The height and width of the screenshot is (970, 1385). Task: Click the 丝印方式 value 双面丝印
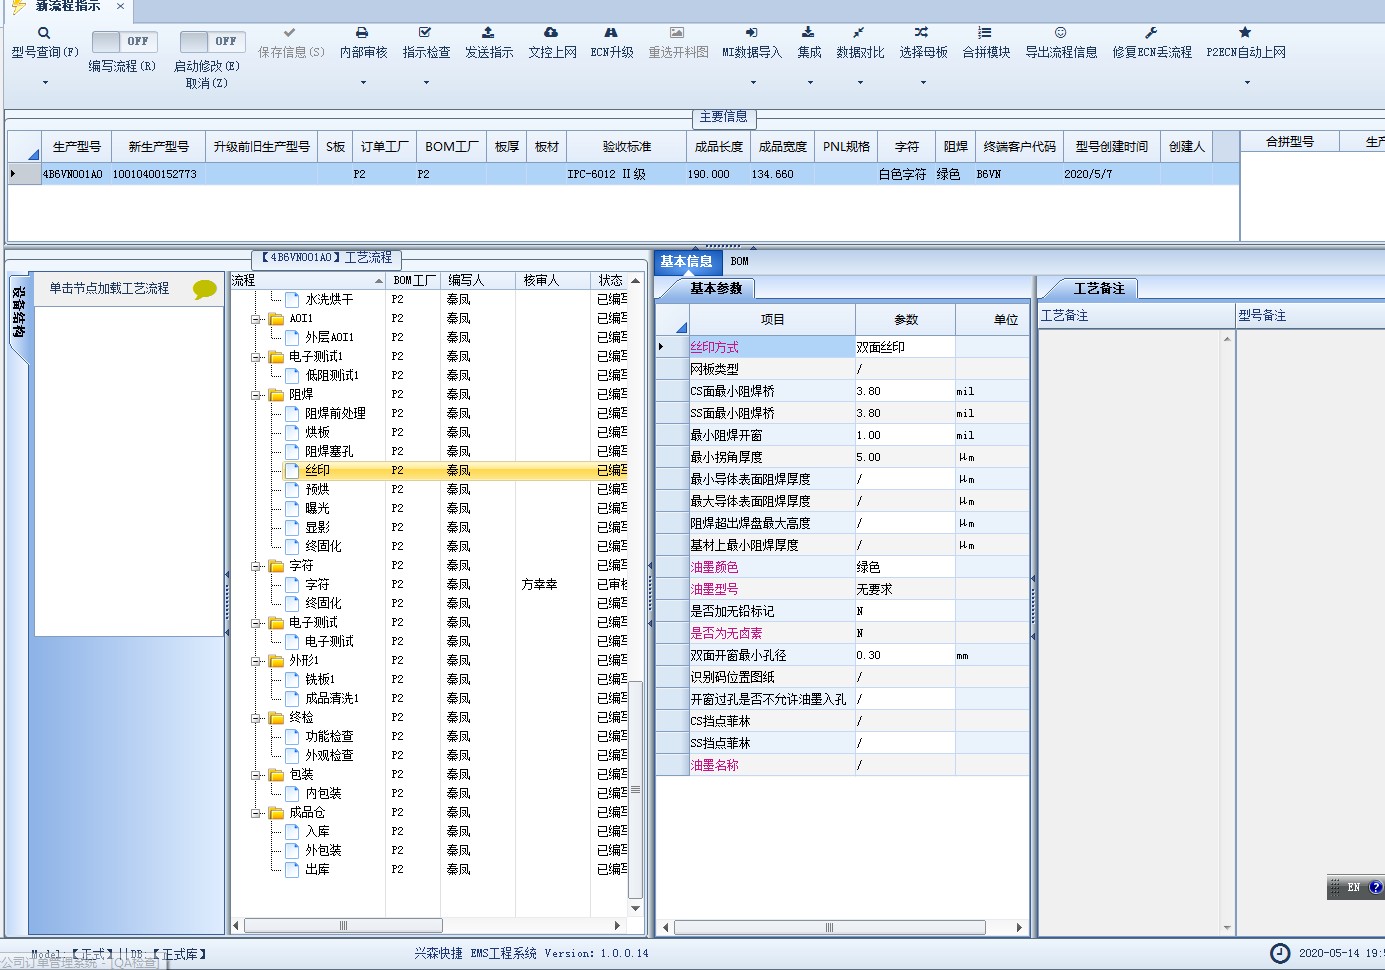pos(905,347)
